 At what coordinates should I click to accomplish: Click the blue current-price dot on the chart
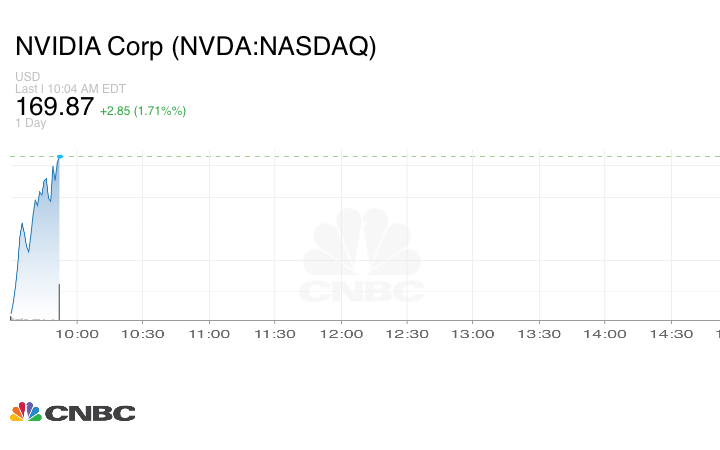(x=60, y=156)
